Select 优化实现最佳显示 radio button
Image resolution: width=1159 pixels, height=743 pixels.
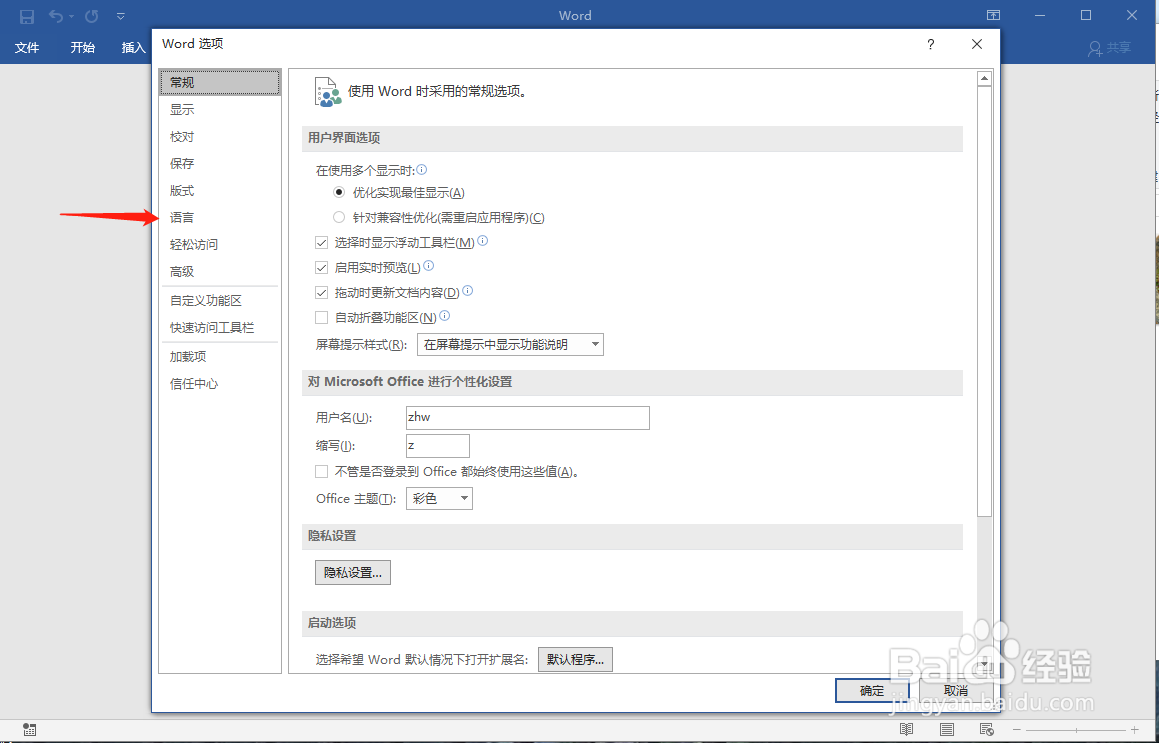coord(339,192)
